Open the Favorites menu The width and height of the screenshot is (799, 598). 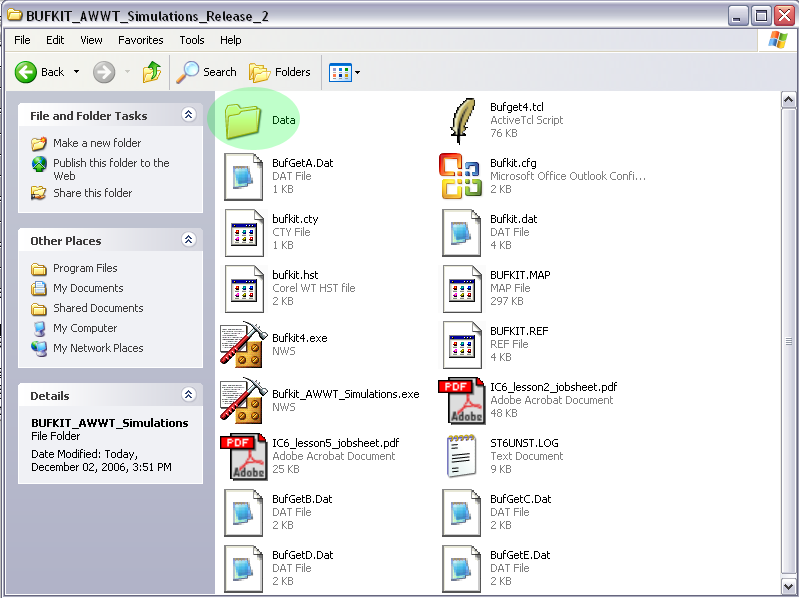pos(140,40)
